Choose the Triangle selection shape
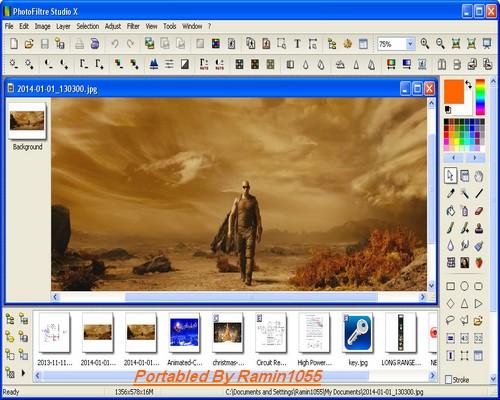The height and width of the screenshot is (400, 500). click(464, 303)
